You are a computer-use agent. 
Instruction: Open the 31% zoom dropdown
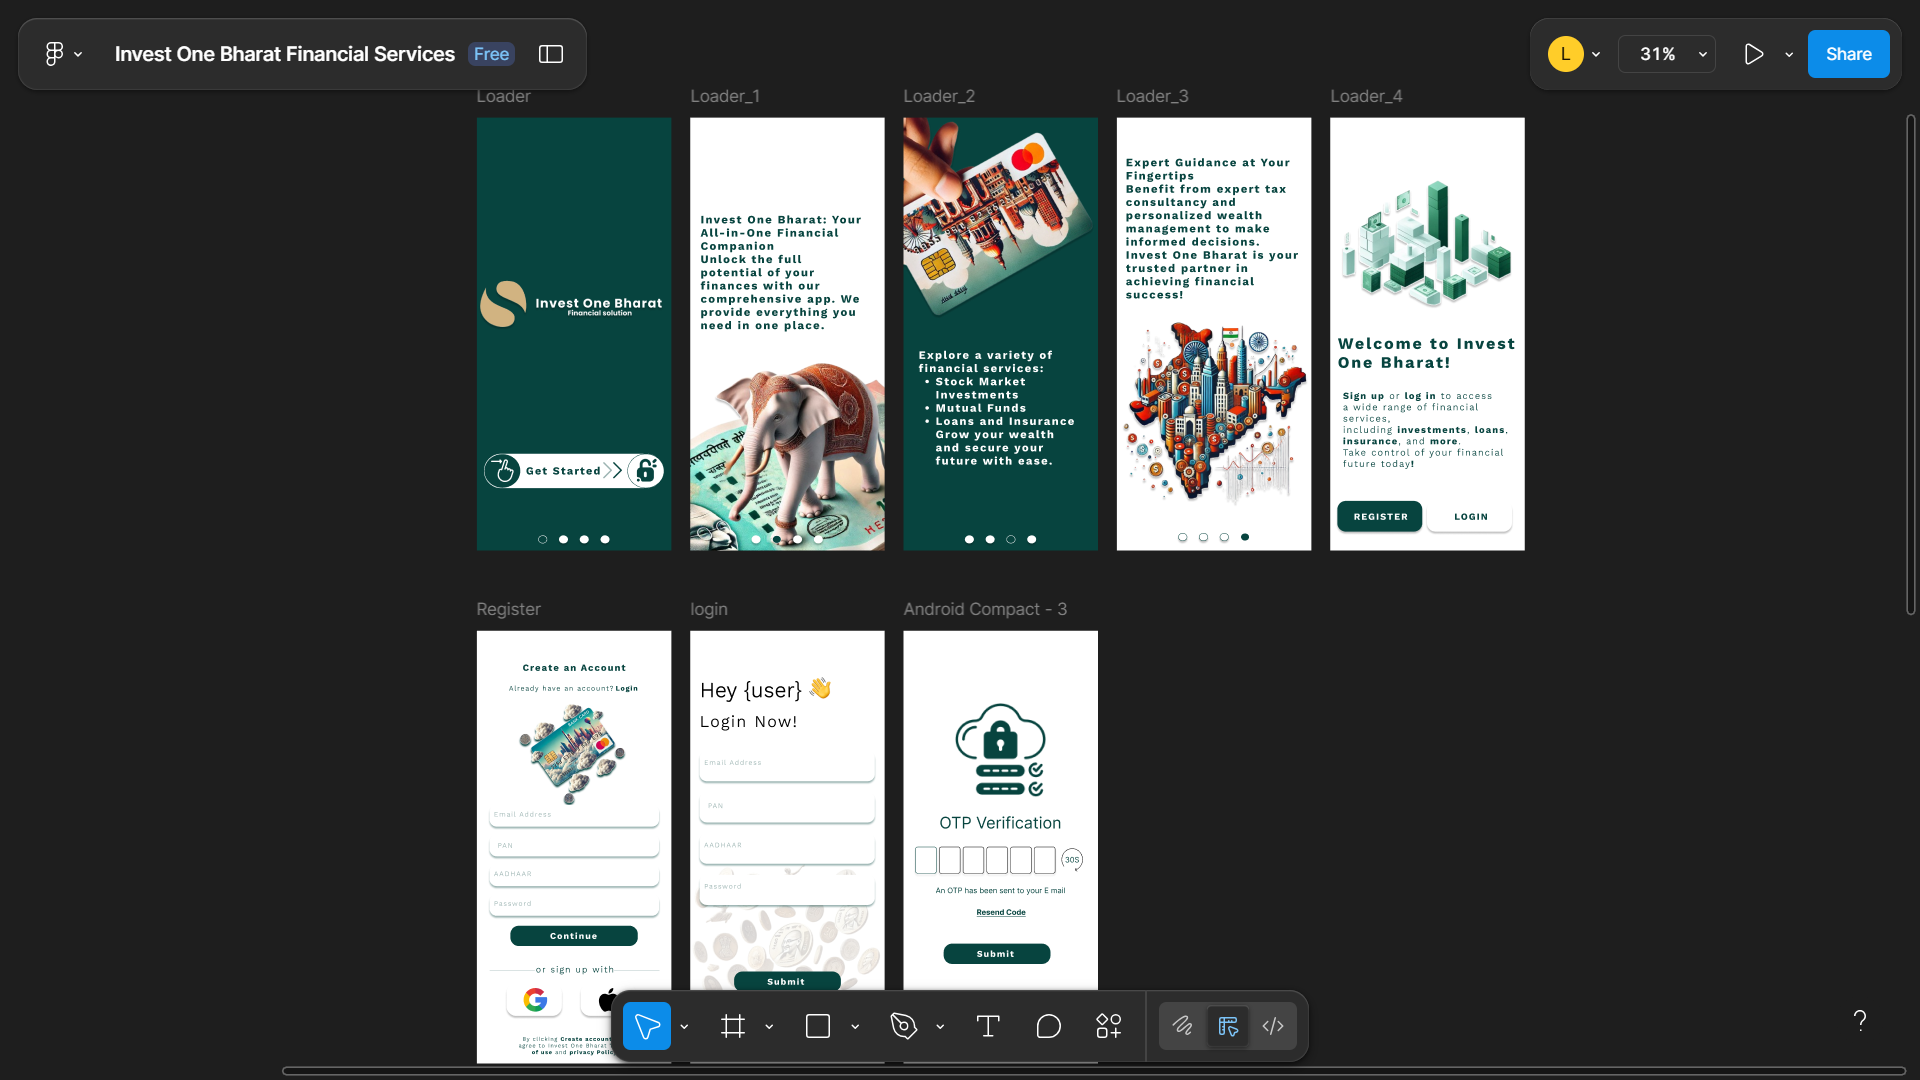click(1667, 54)
